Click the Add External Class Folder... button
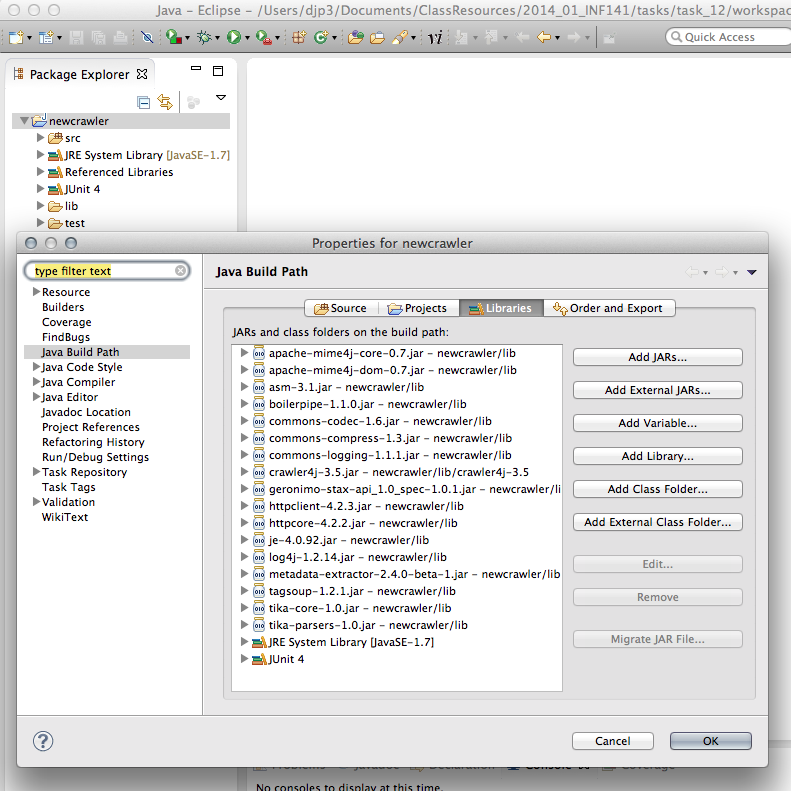This screenshot has height=791, width=791. pyautogui.click(x=657, y=522)
